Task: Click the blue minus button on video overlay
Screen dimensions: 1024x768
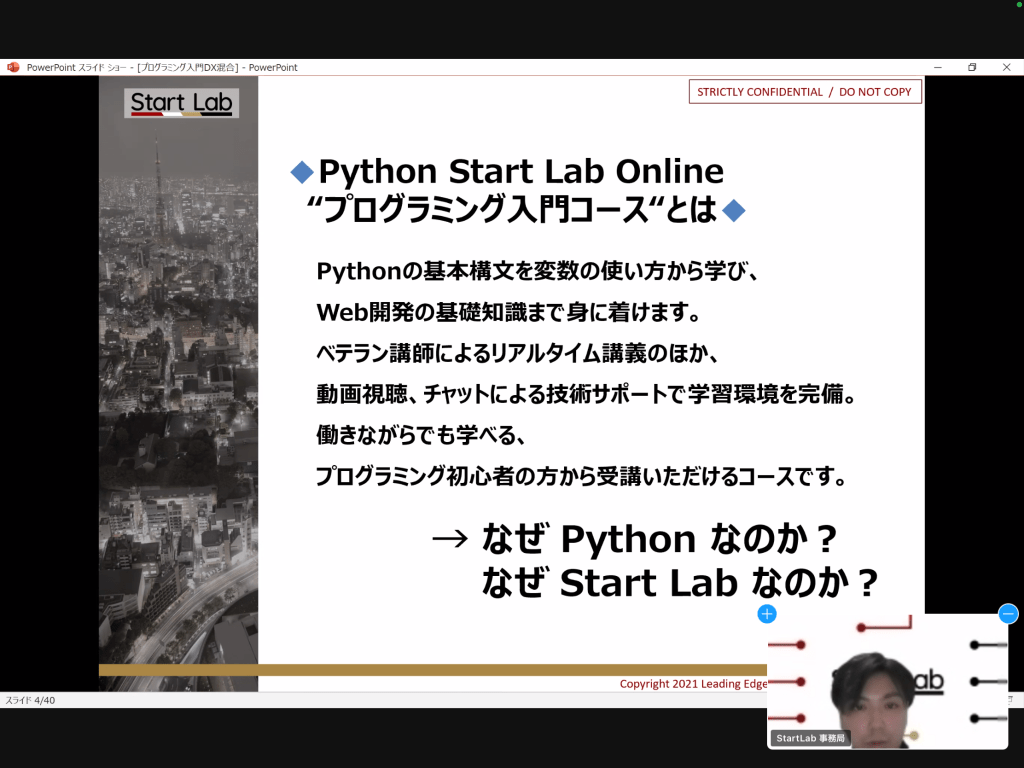Action: click(1008, 614)
